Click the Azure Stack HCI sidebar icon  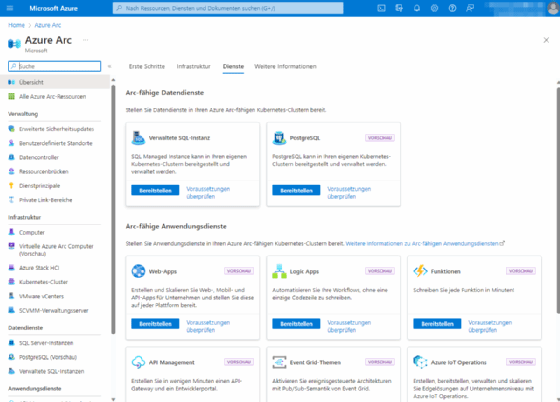click(11, 267)
